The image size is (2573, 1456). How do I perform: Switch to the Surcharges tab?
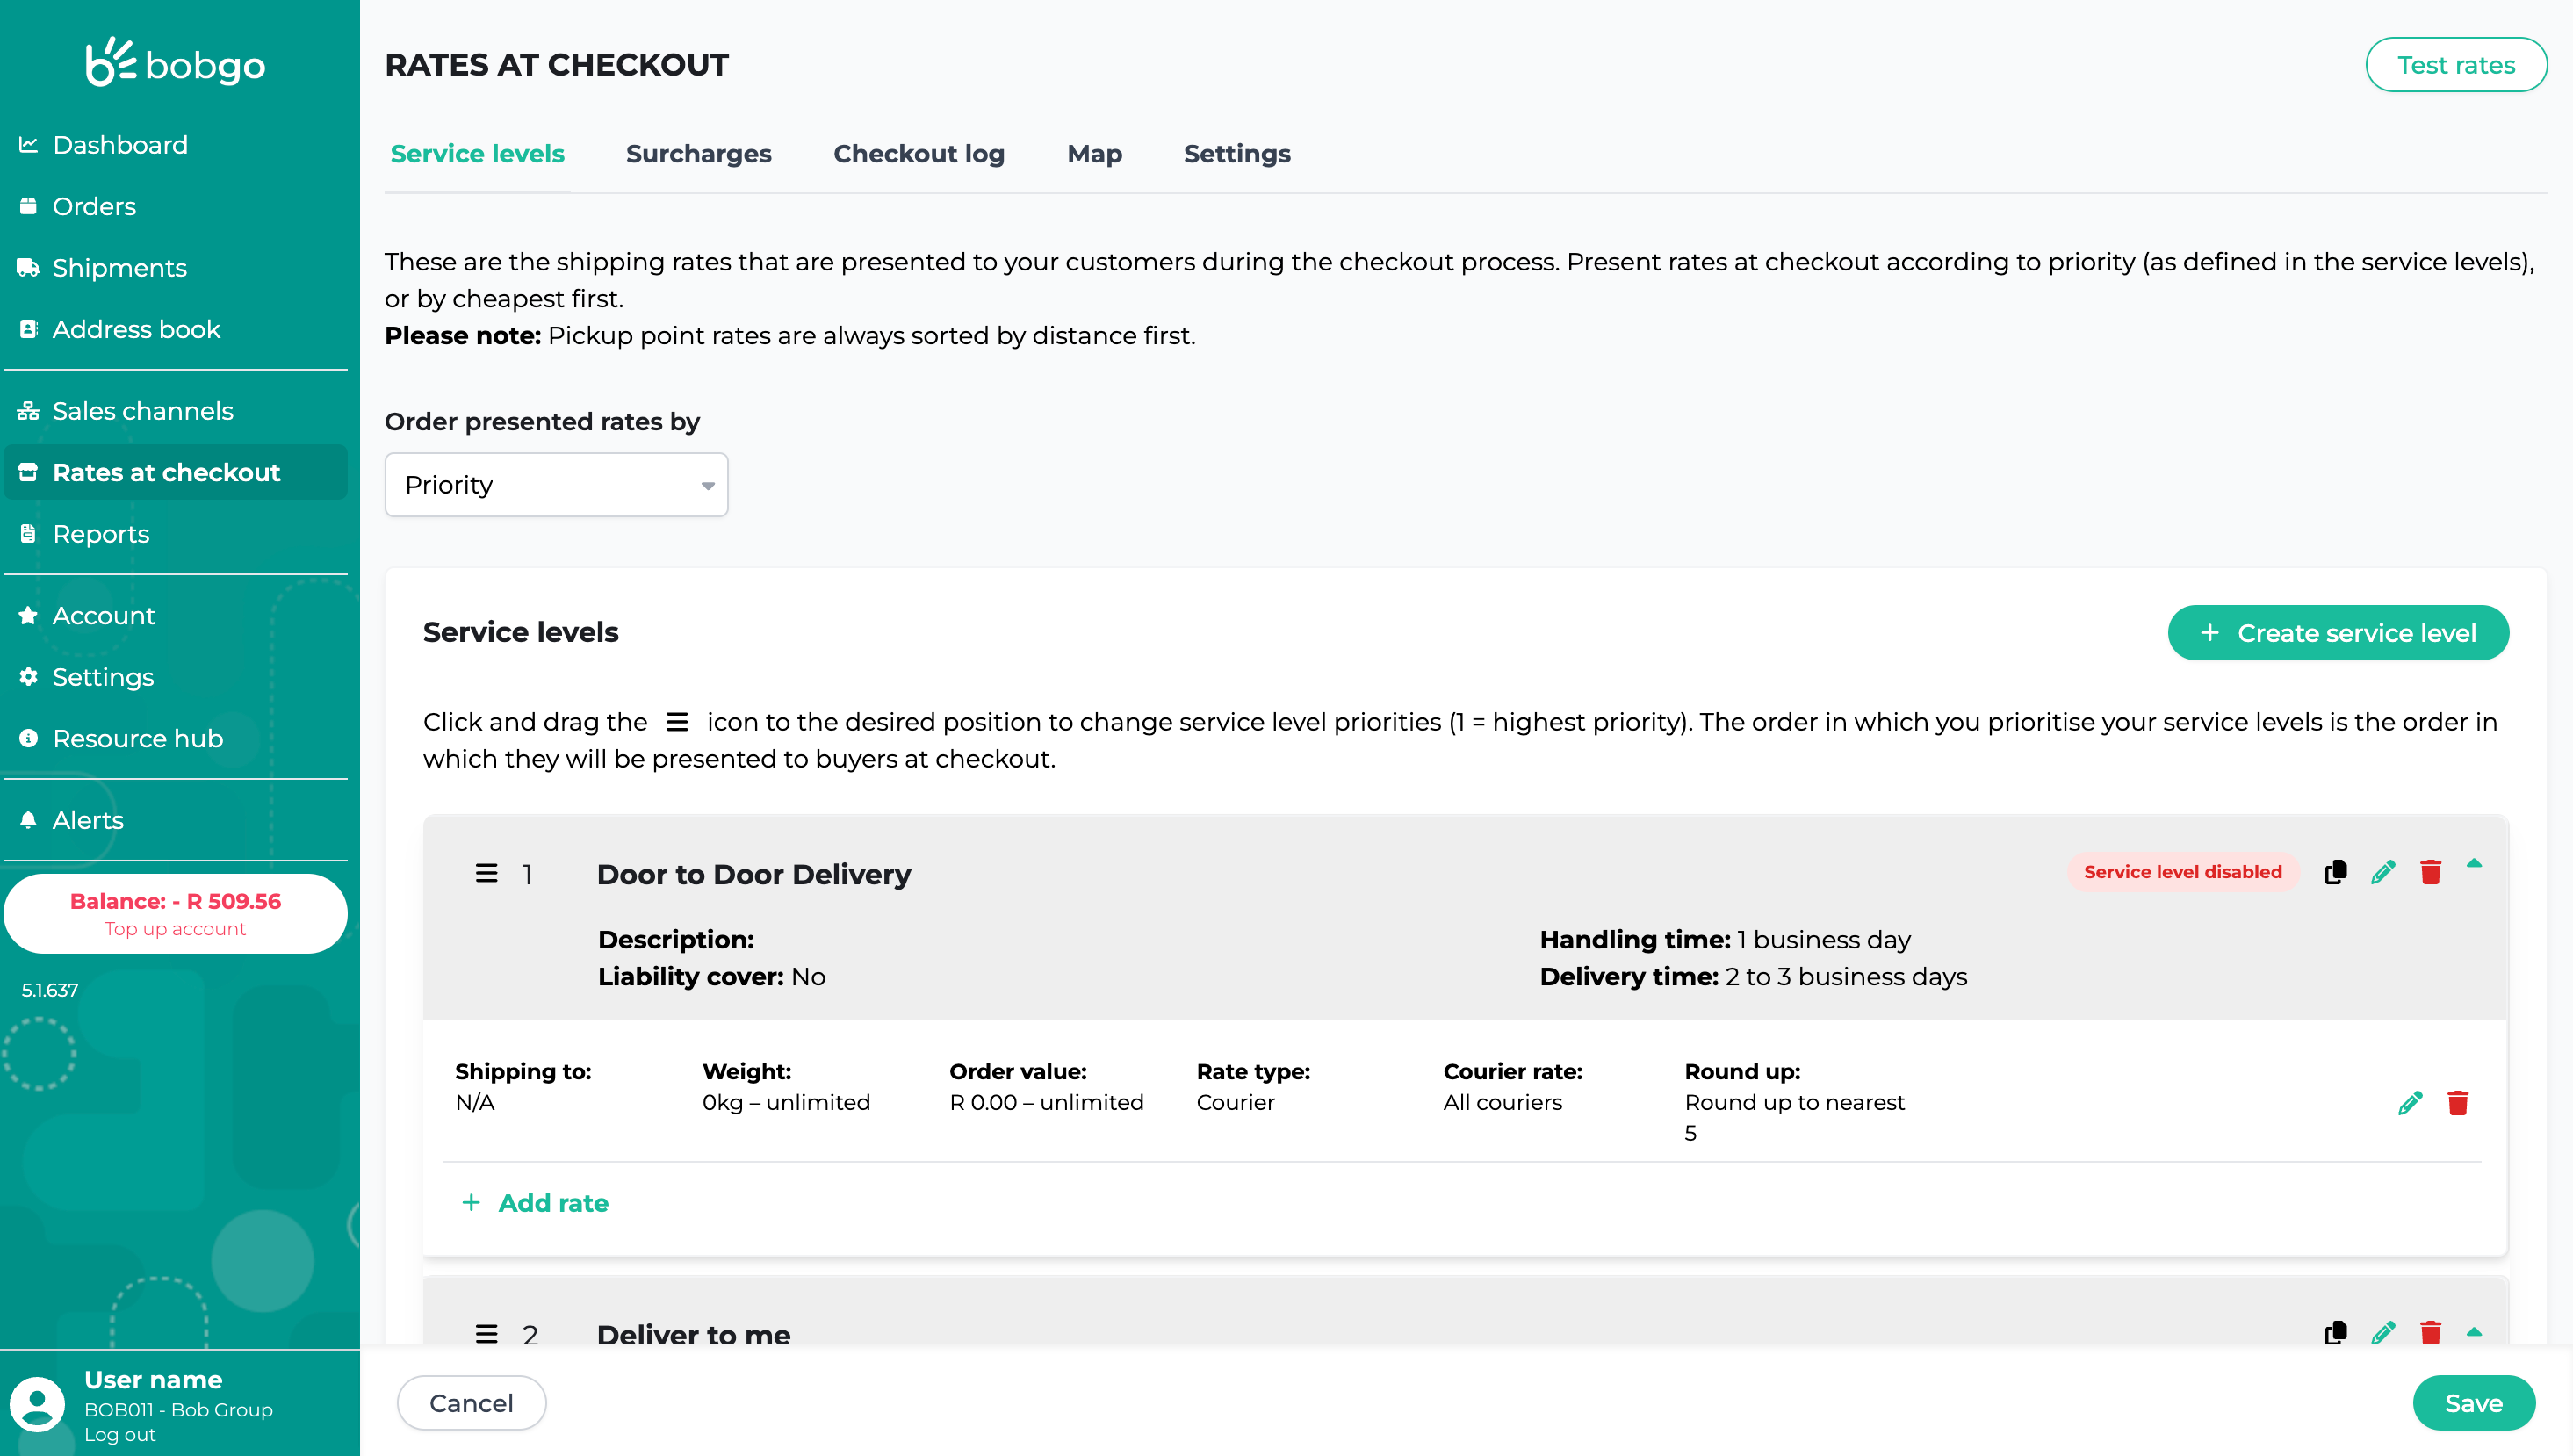pos(698,154)
